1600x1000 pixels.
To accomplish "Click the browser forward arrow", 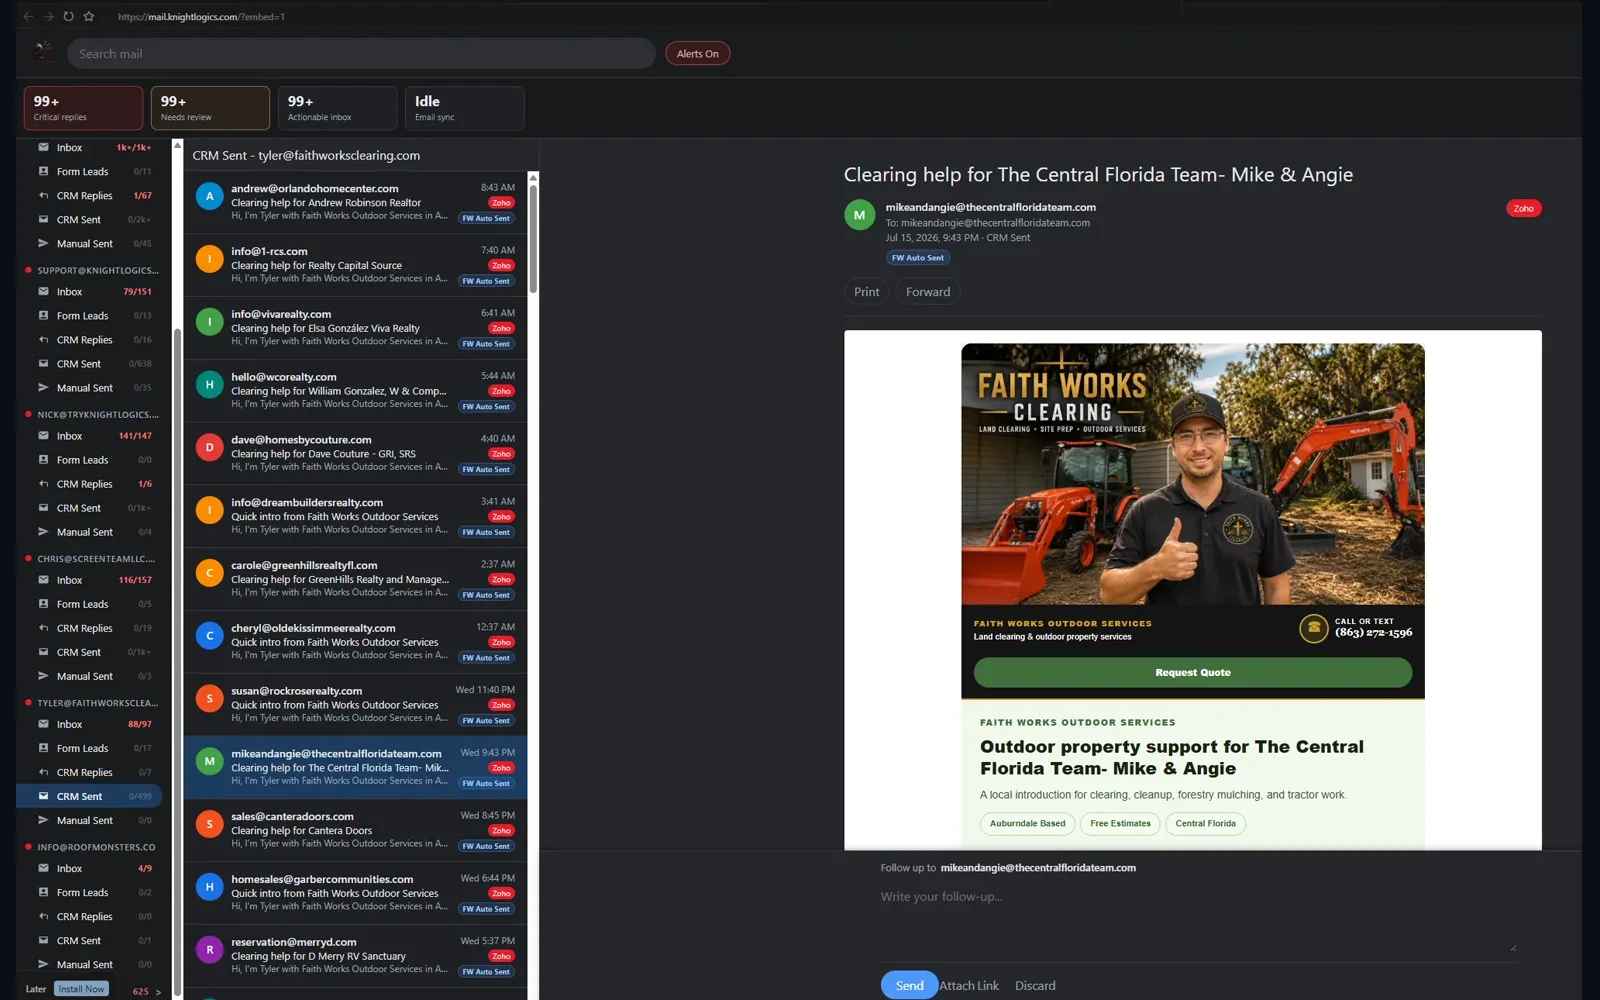I will [48, 16].
